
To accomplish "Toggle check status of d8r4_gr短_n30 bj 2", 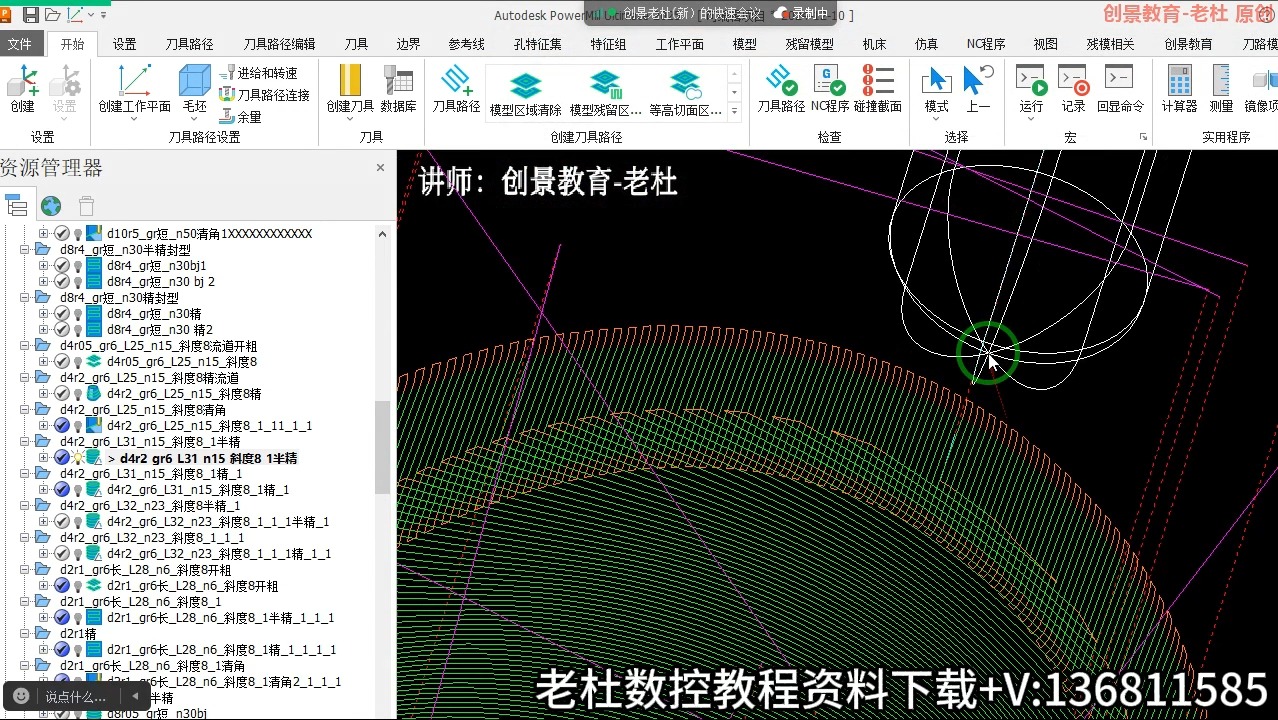I will [x=62, y=282].
